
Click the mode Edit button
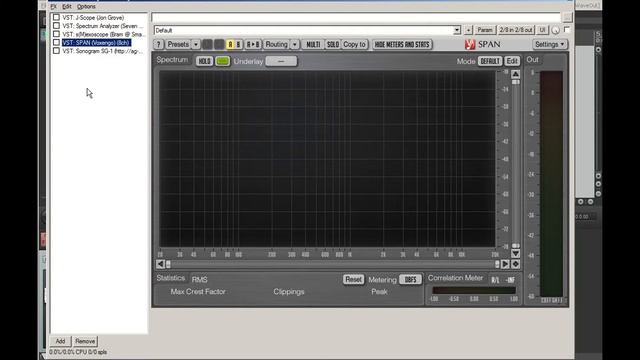[512, 61]
